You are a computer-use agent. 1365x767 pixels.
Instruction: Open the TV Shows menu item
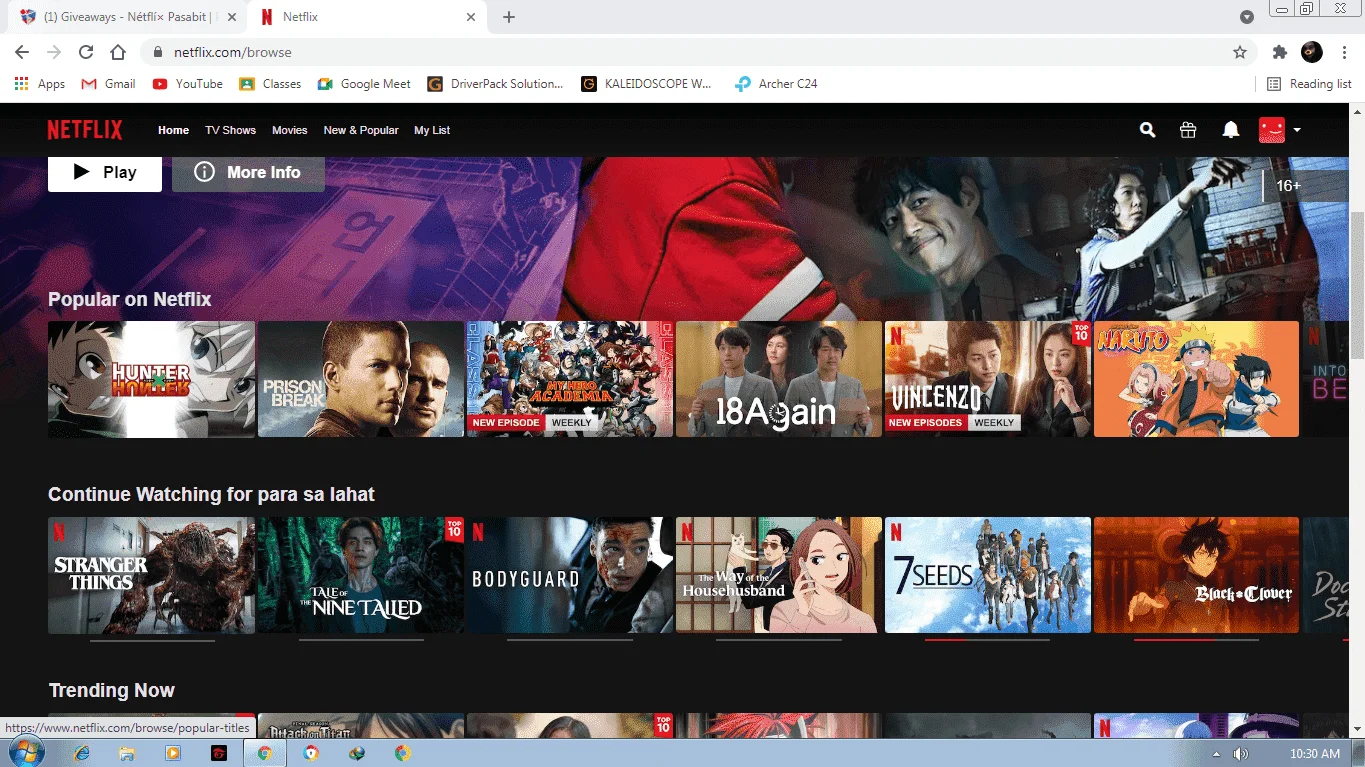coord(231,130)
